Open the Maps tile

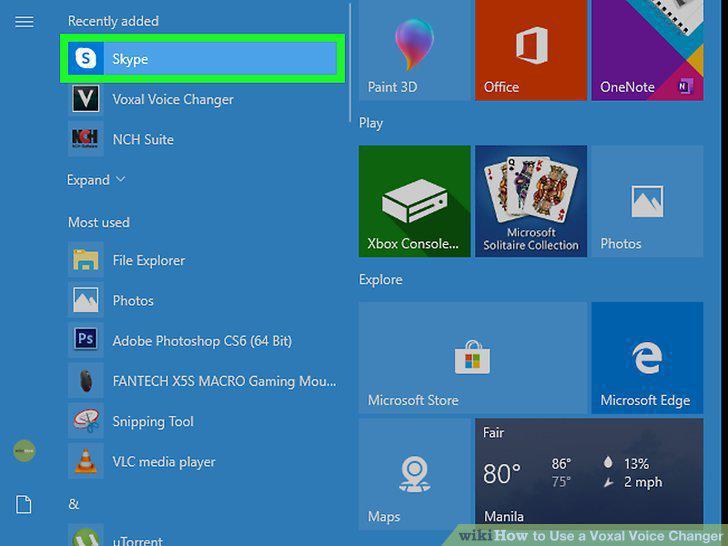[414, 474]
